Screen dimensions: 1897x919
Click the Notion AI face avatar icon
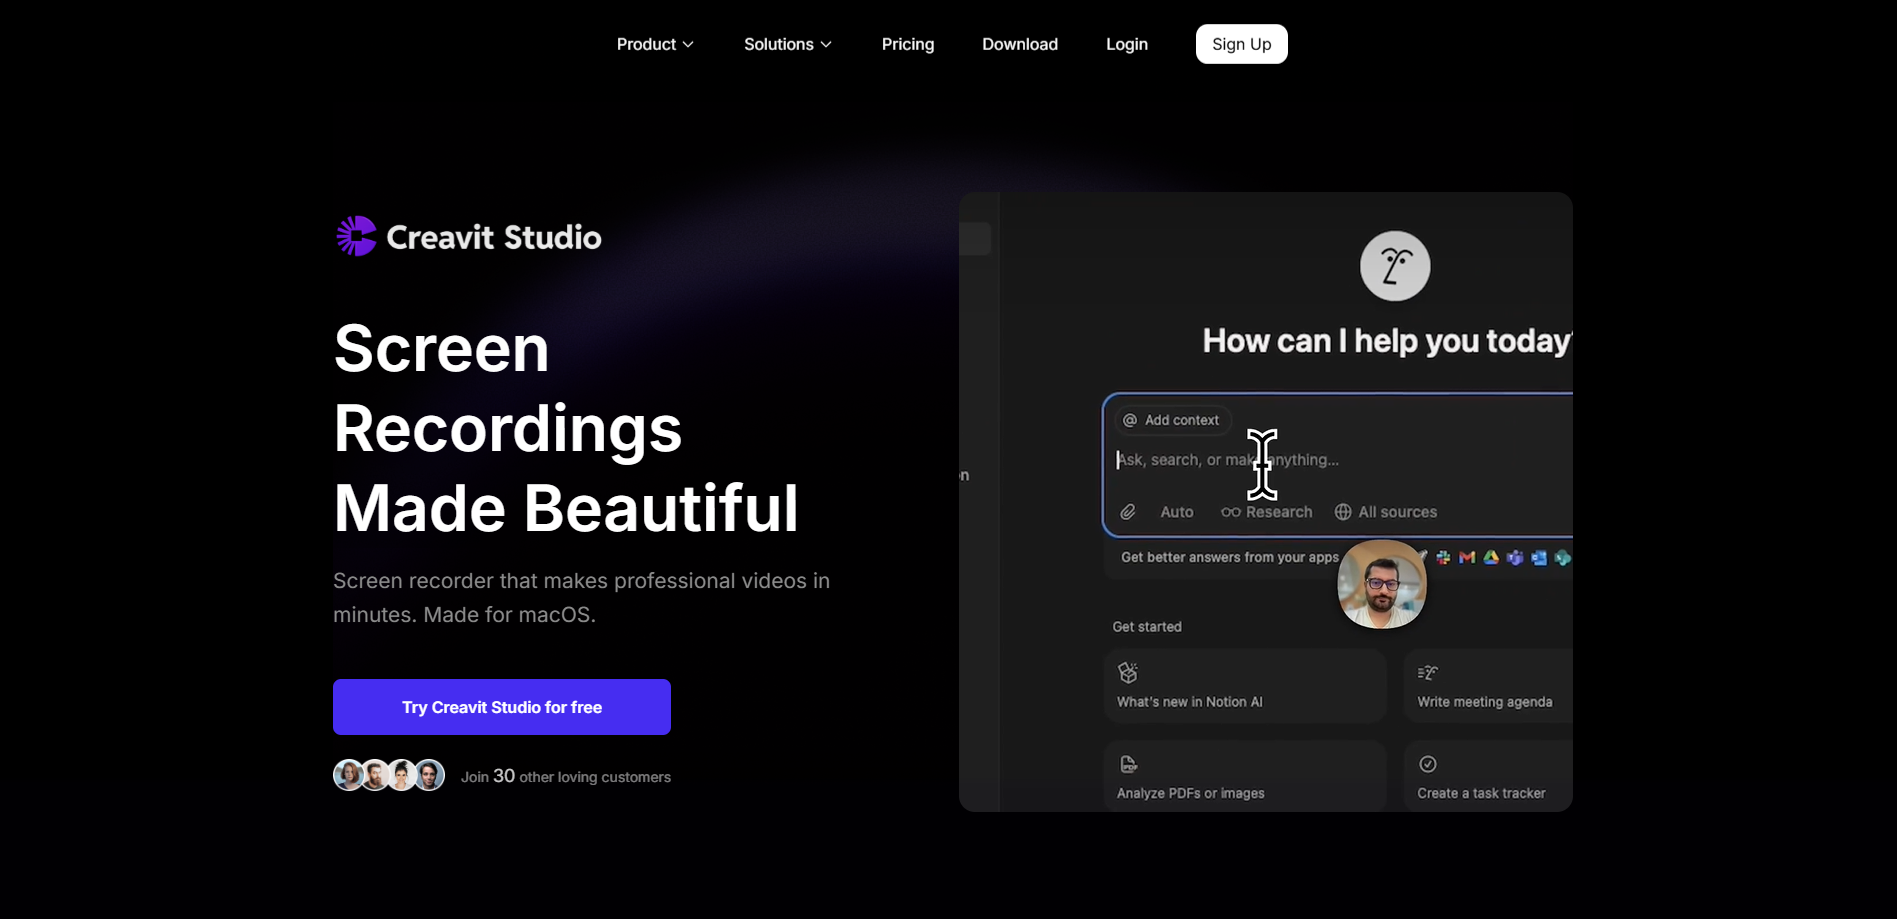(x=1394, y=265)
